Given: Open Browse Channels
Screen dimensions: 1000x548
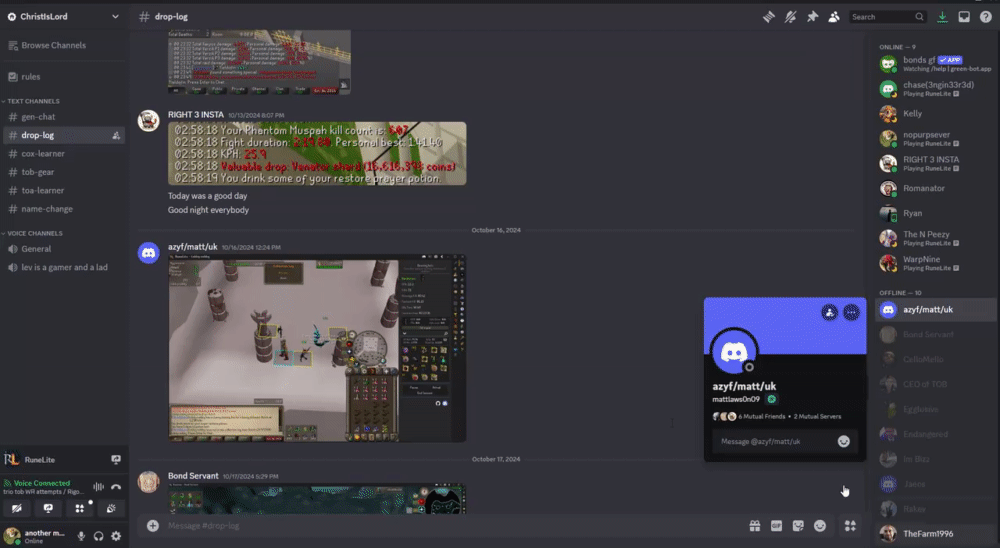Looking at the screenshot, I should 54,45.
